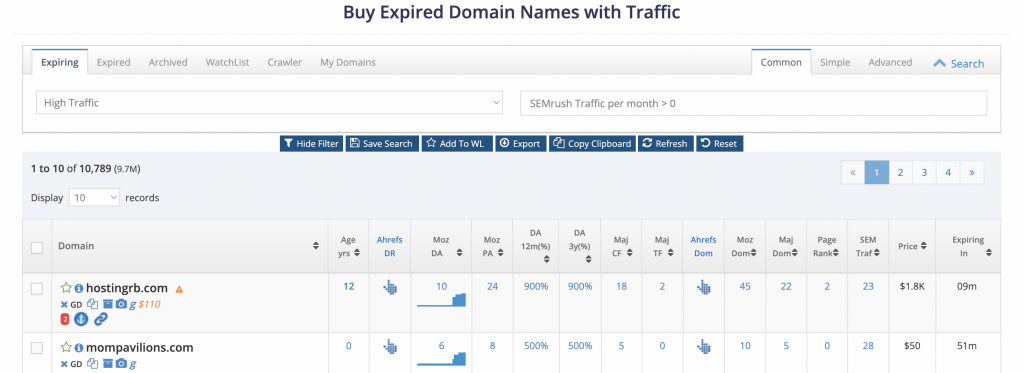Check the mompavilions.com row checkbox
Screen dimensions: 1024x373
click(37, 348)
